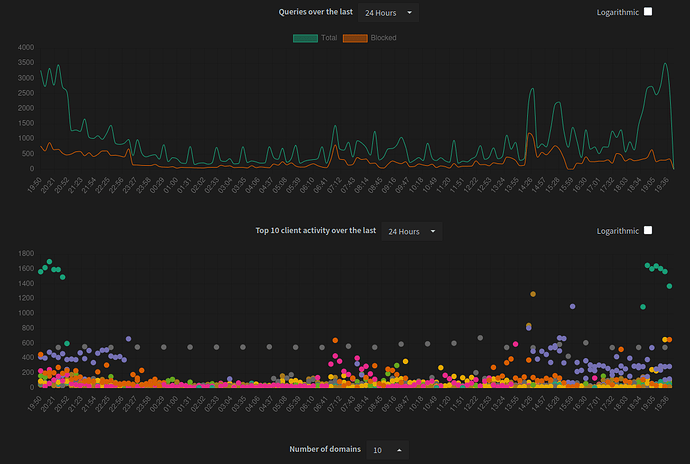Click the 'Blocked' legend text label
Image resolution: width=690 pixels, height=464 pixels.
pos(383,38)
